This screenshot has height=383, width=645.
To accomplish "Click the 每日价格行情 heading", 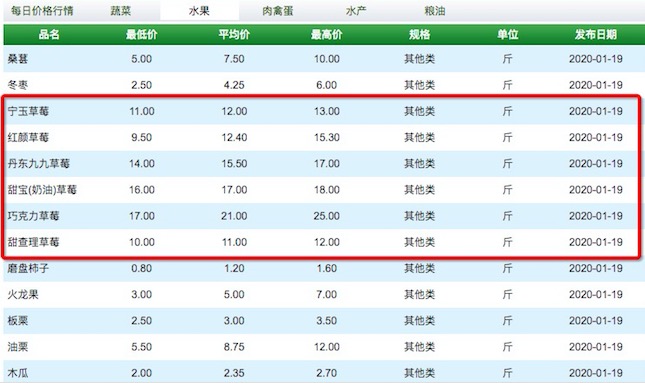I will tap(42, 11).
